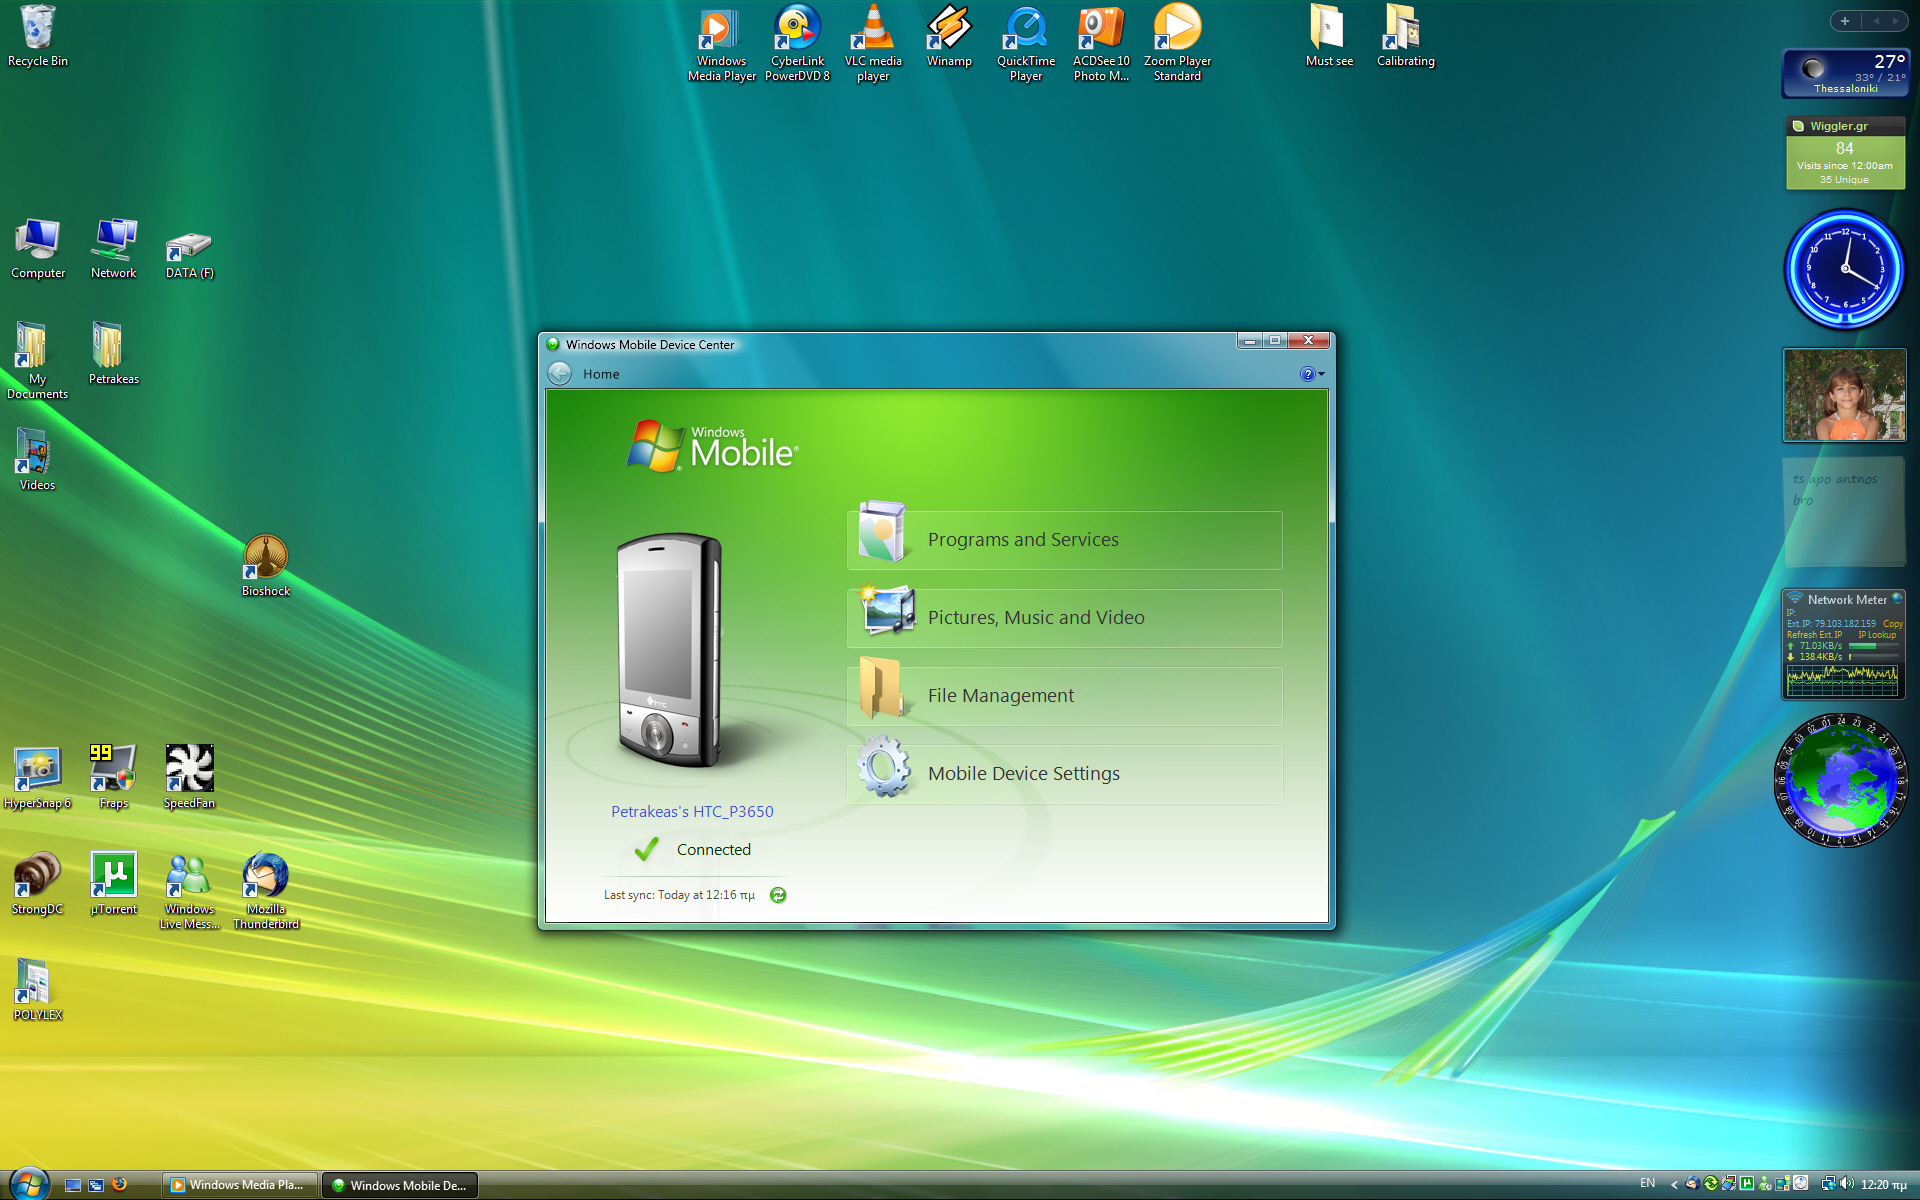Click the EN language indicator
Screen dimensions: 1920x1200
point(1647,1184)
